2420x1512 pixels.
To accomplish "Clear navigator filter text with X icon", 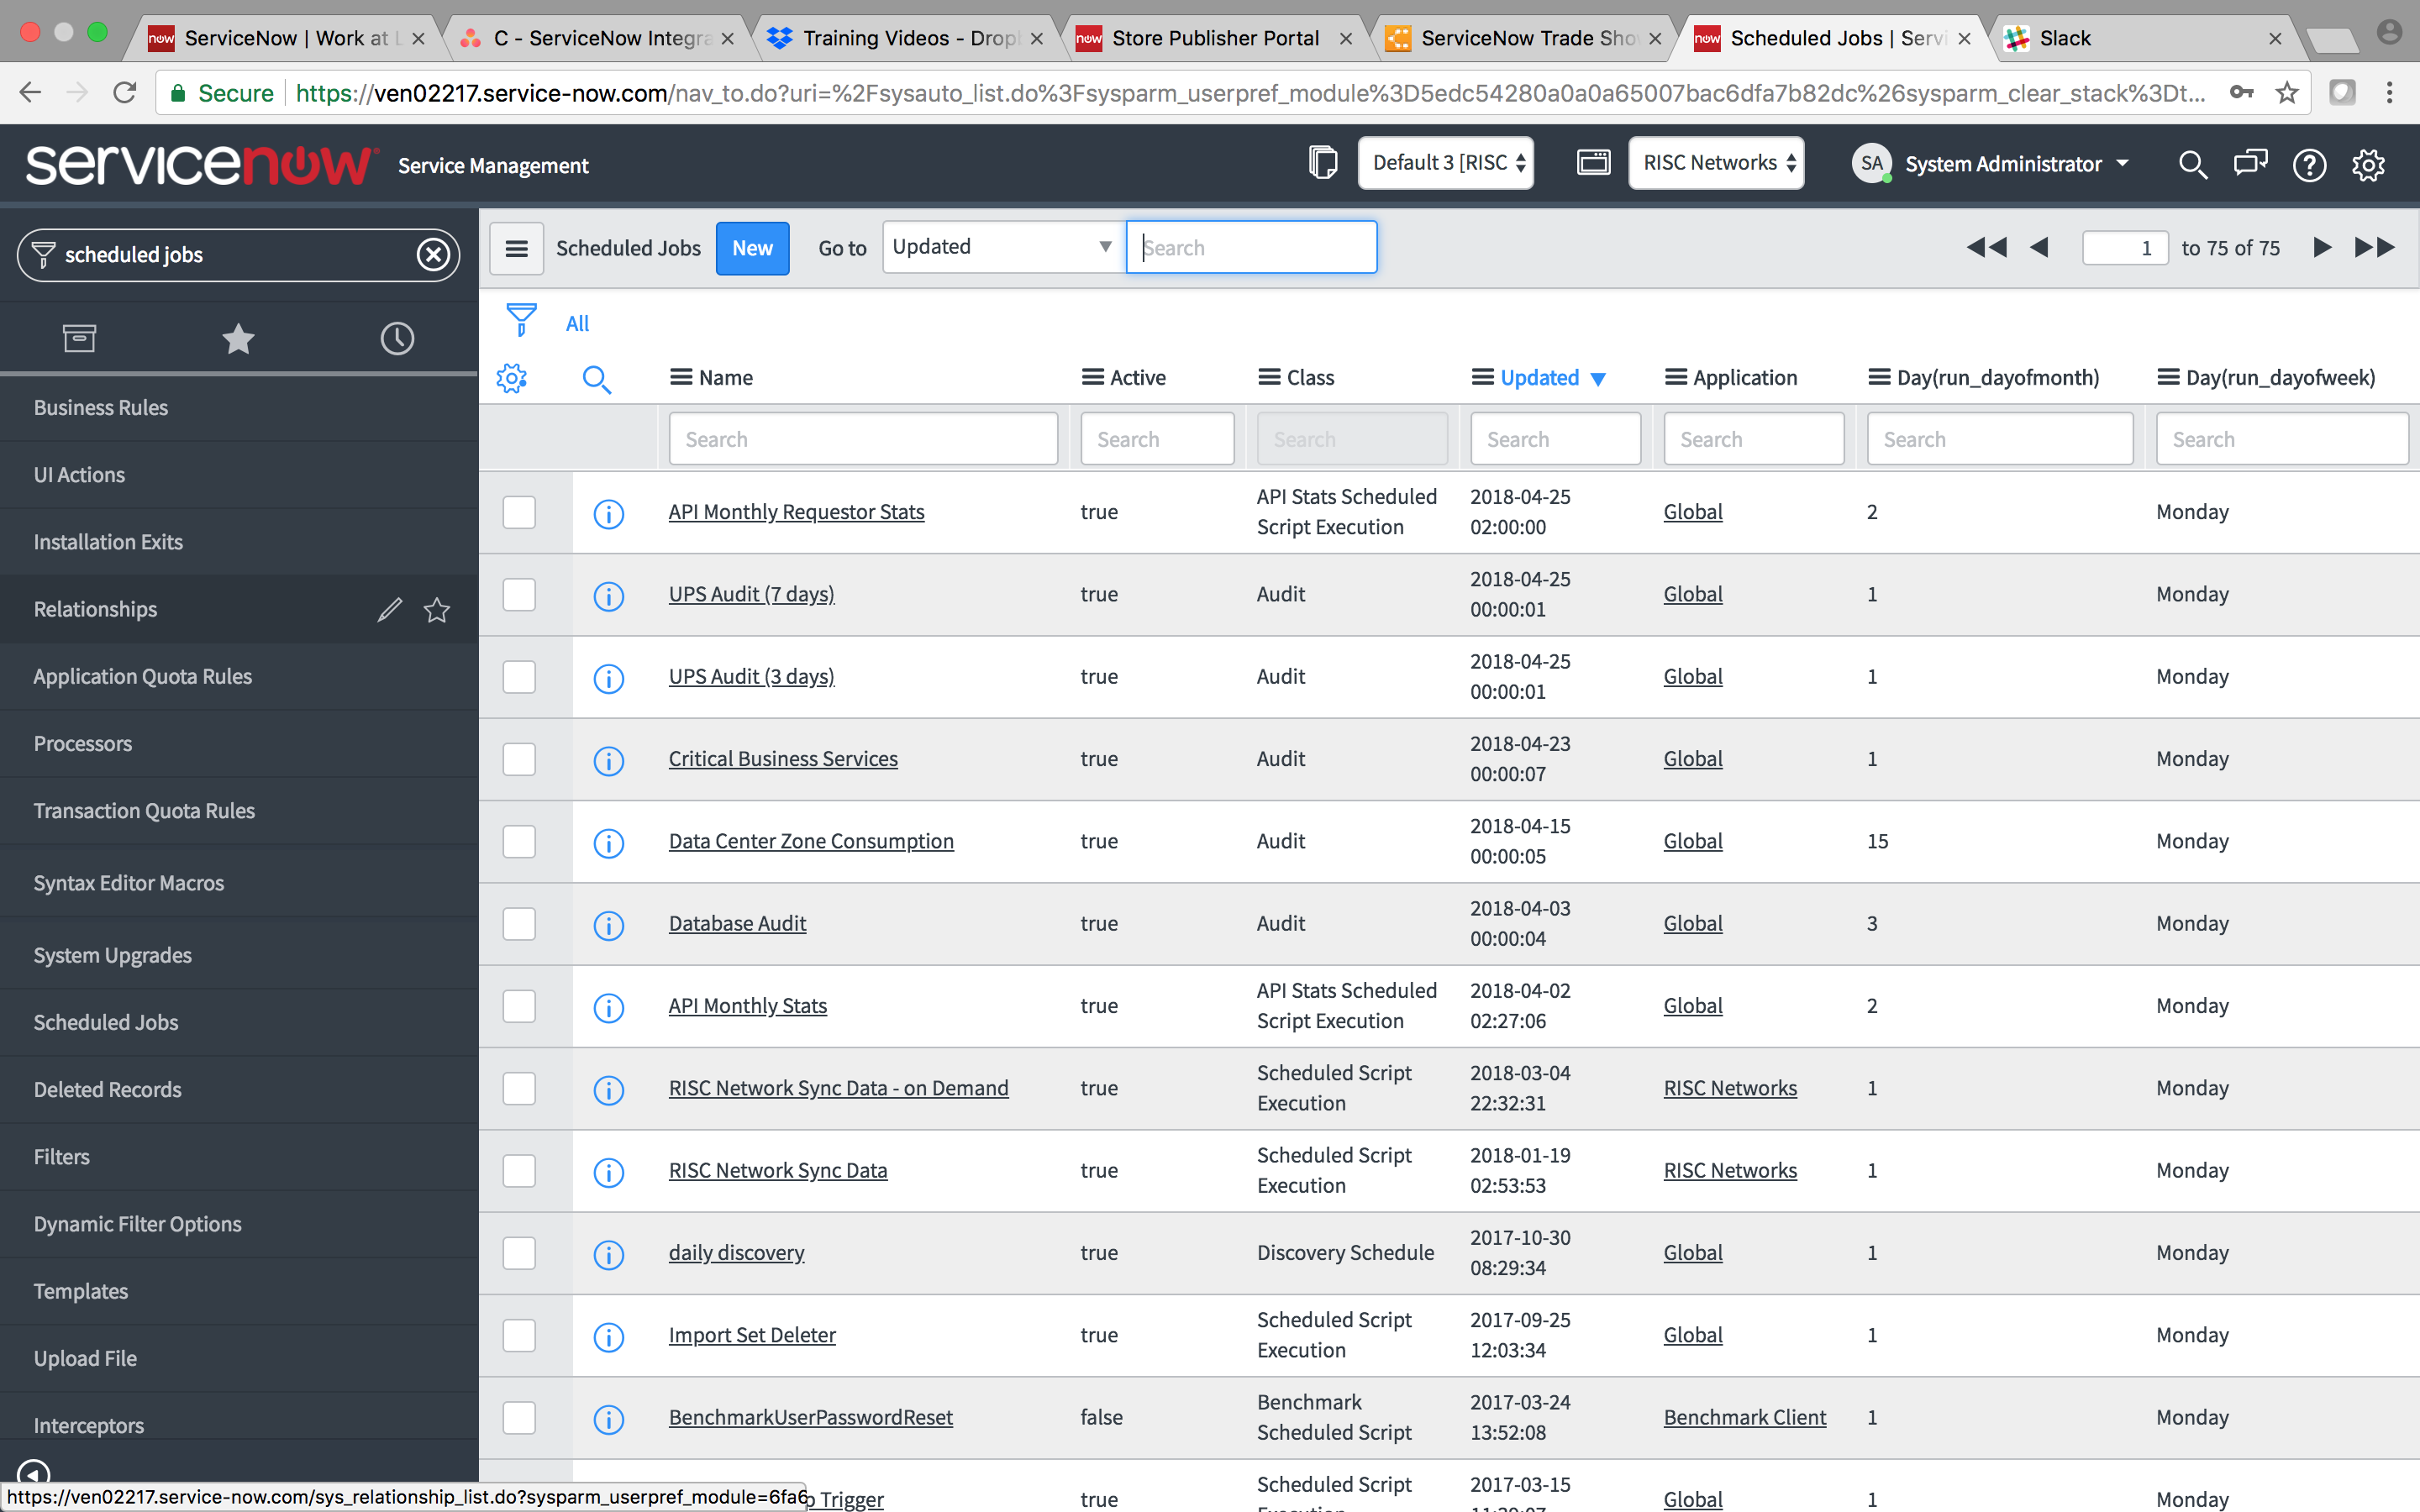I will pos(433,255).
